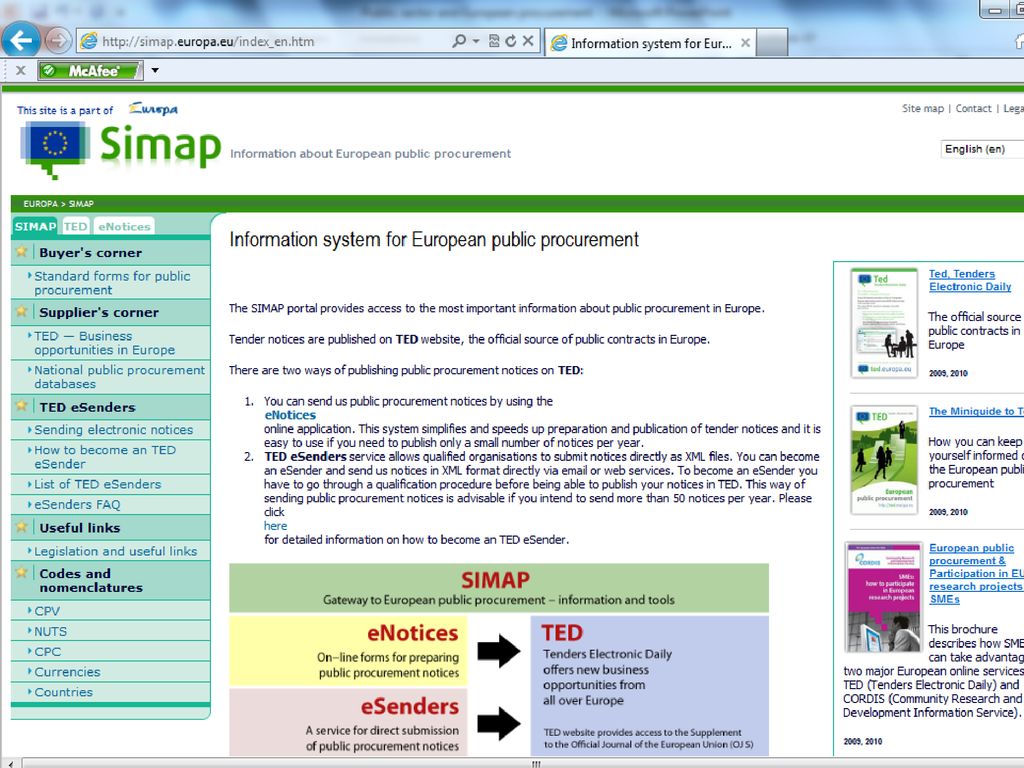Click the address bar URL simap.europa.eu
Viewport: 1024px width, 768px height.
(208, 42)
